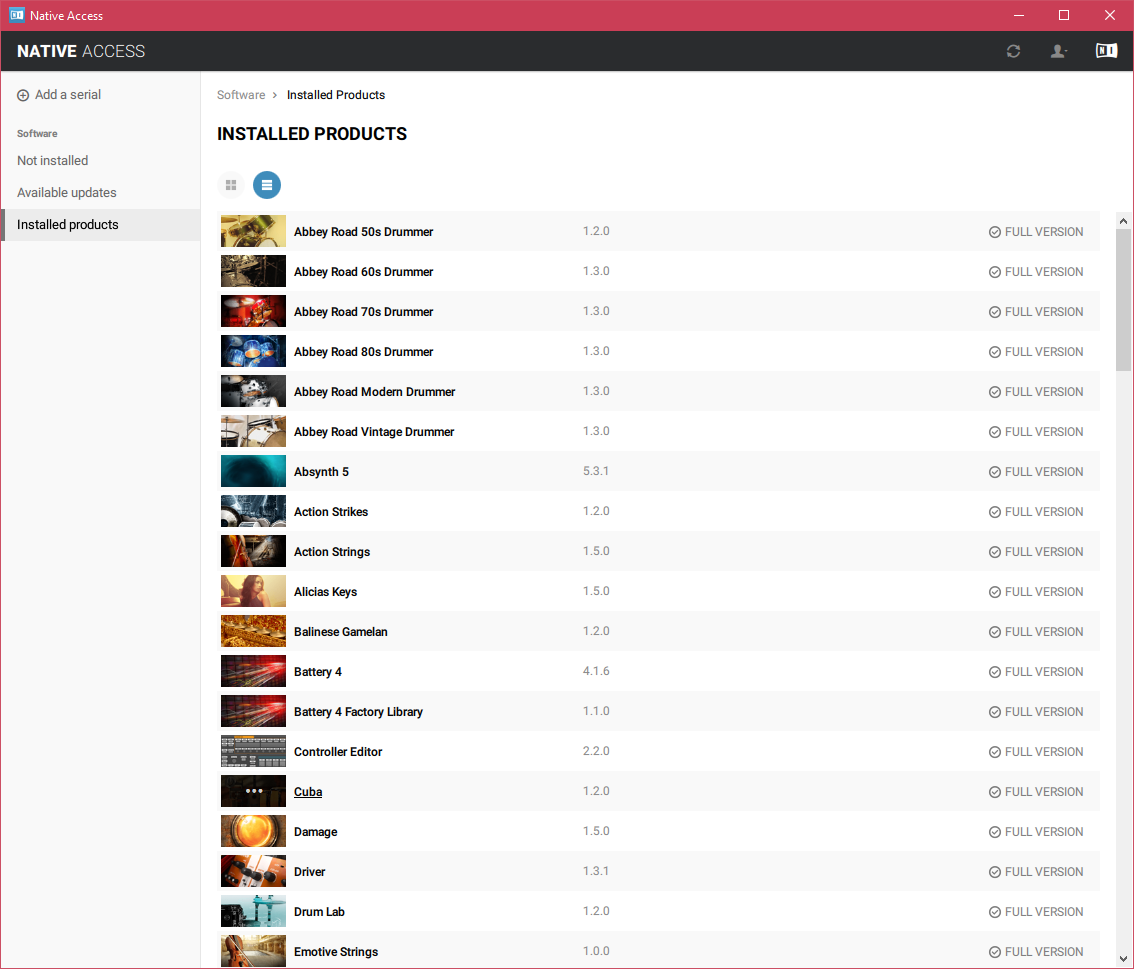This screenshot has width=1134, height=969.
Task: Select Installed products in sidebar
Action: 101,225
